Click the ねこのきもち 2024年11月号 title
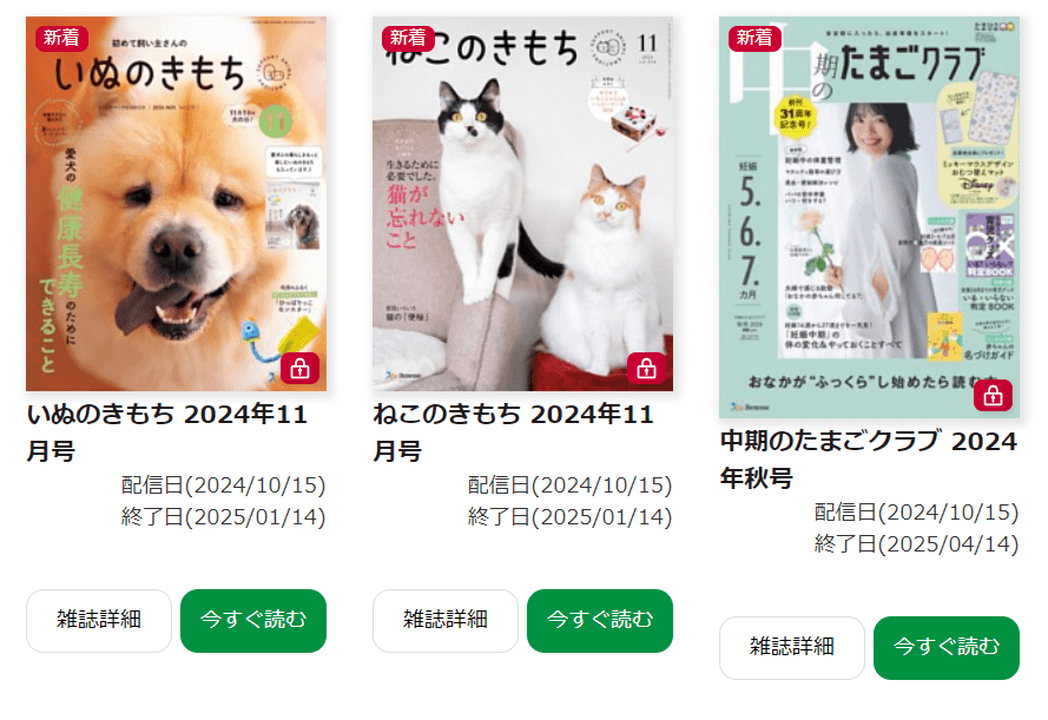Viewport: 1048px width, 720px height. click(513, 433)
